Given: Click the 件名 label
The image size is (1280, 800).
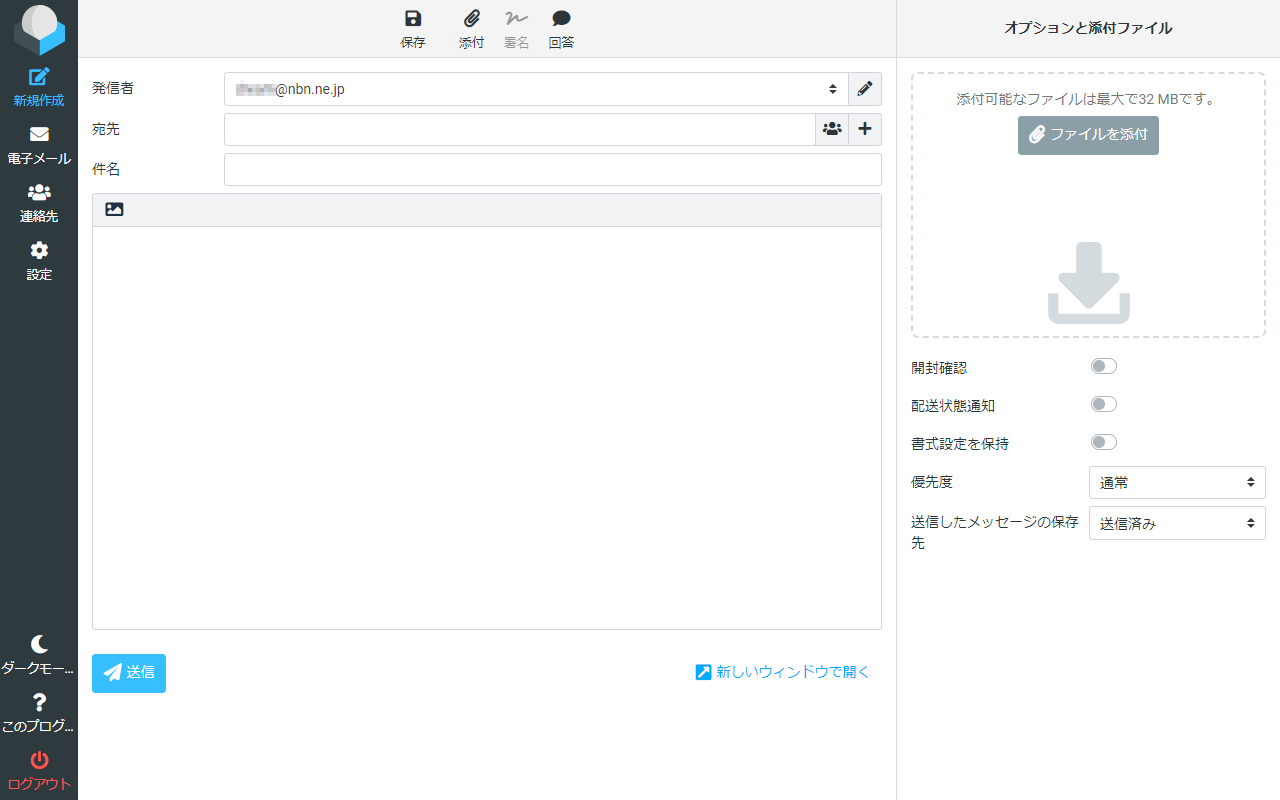Looking at the screenshot, I should [x=106, y=169].
